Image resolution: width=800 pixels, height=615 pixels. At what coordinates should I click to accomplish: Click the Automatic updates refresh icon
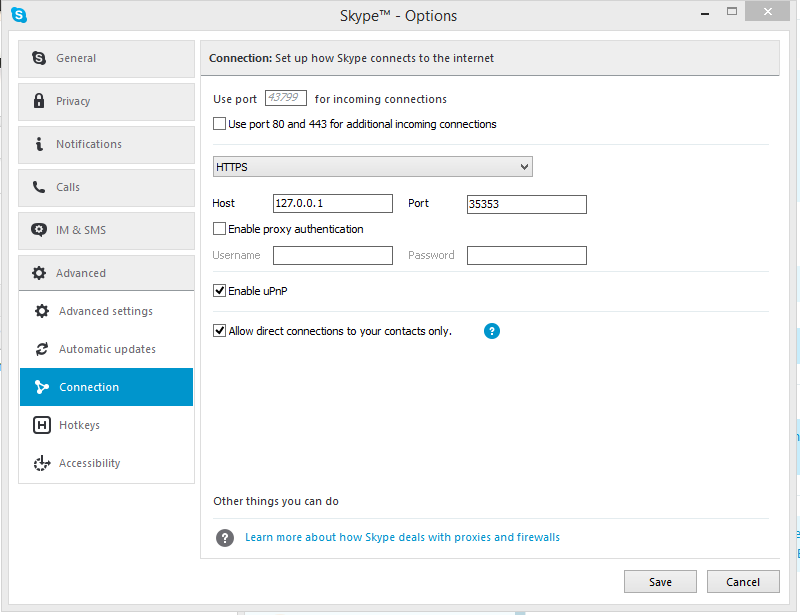[x=42, y=349]
